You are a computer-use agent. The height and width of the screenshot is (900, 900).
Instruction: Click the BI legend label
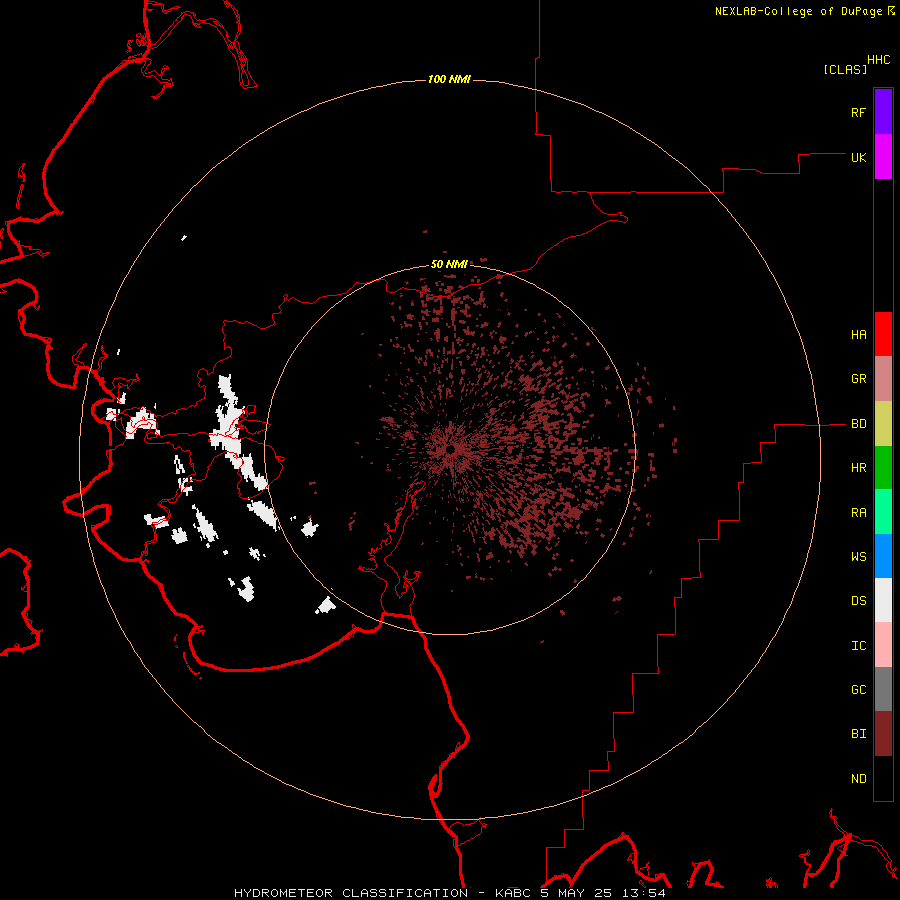pos(858,734)
